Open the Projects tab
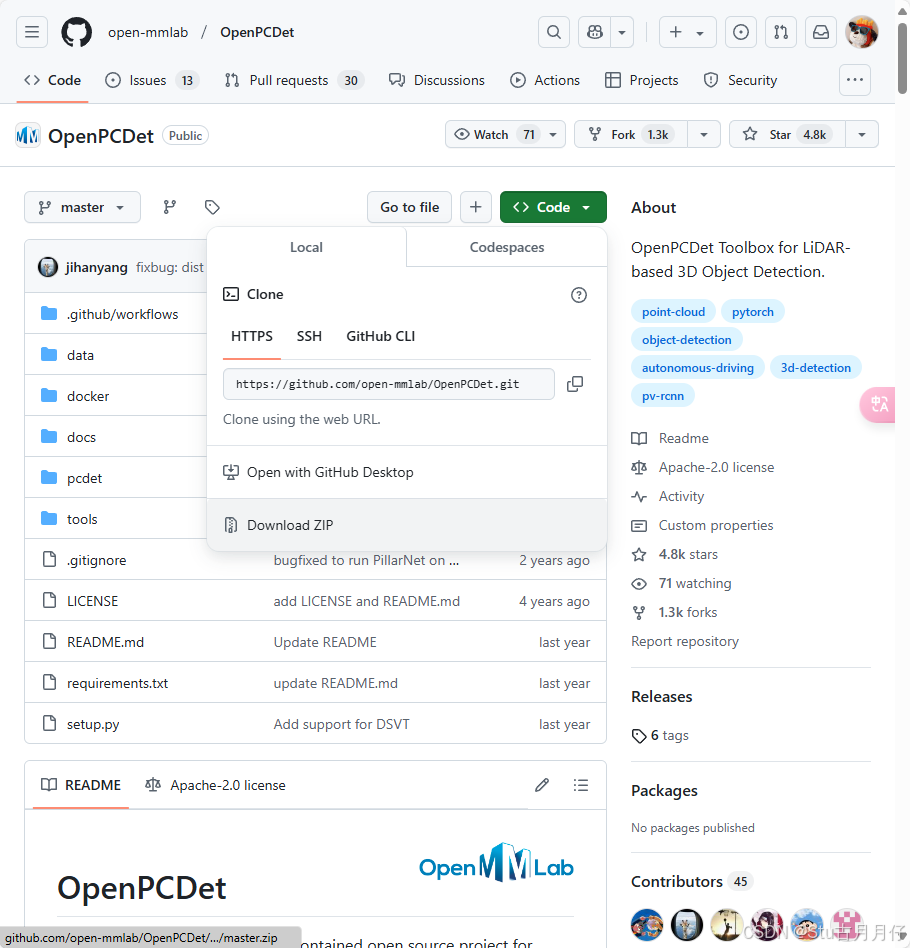 pos(642,80)
